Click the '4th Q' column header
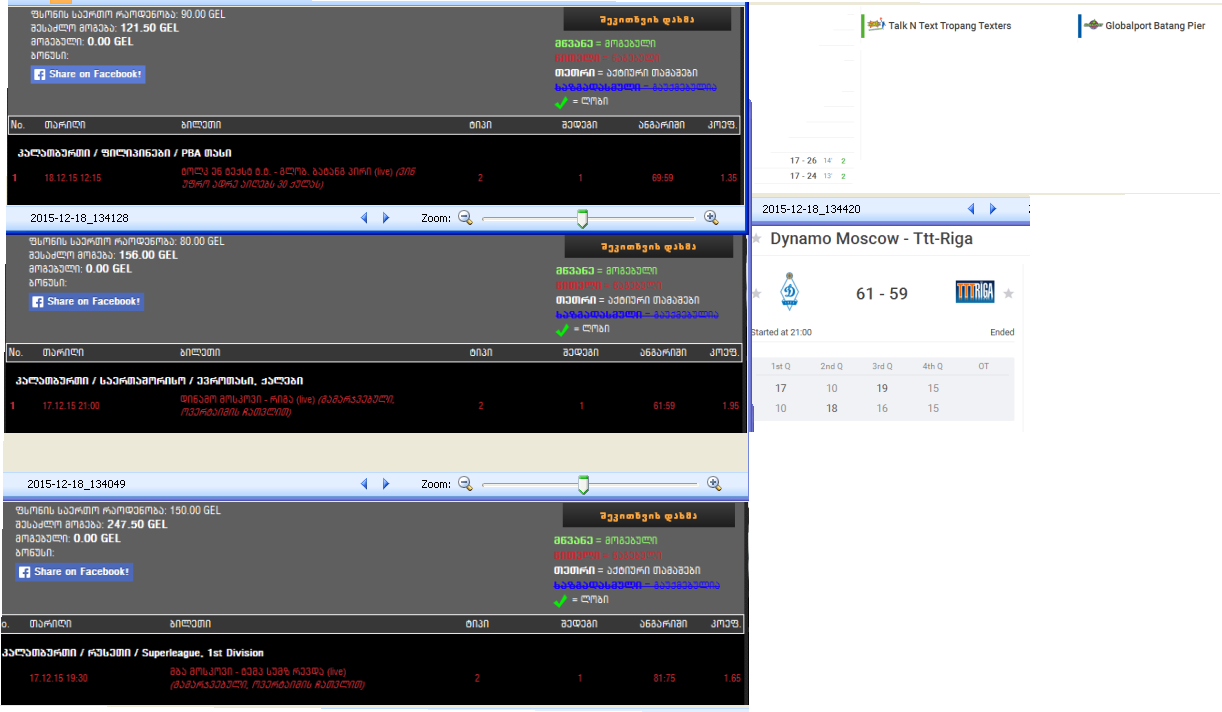The width and height of the screenshot is (1222, 712). click(932, 366)
